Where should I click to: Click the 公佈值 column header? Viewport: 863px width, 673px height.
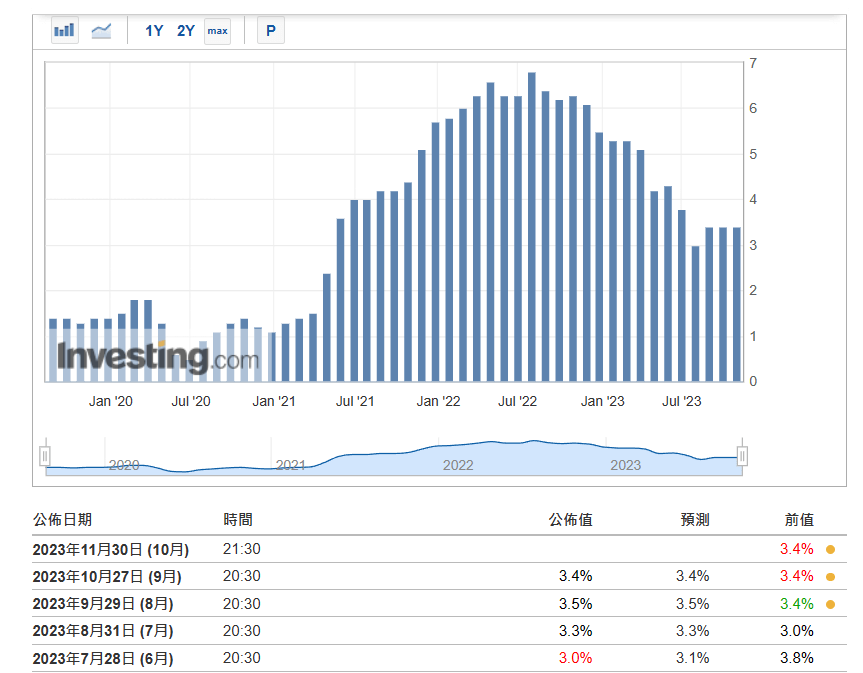click(570, 520)
